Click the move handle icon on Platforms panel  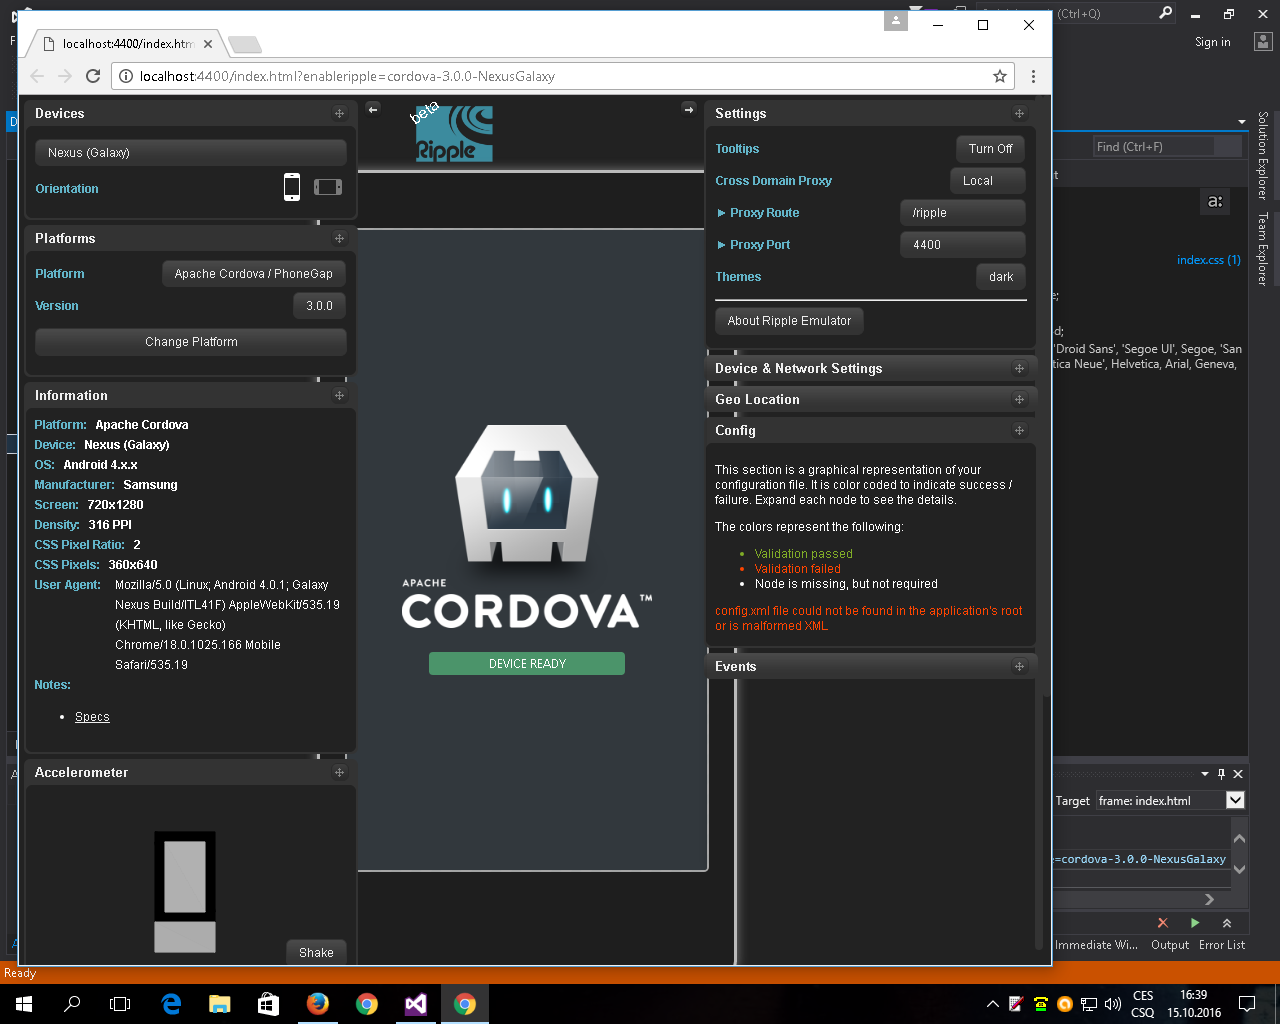coord(339,239)
